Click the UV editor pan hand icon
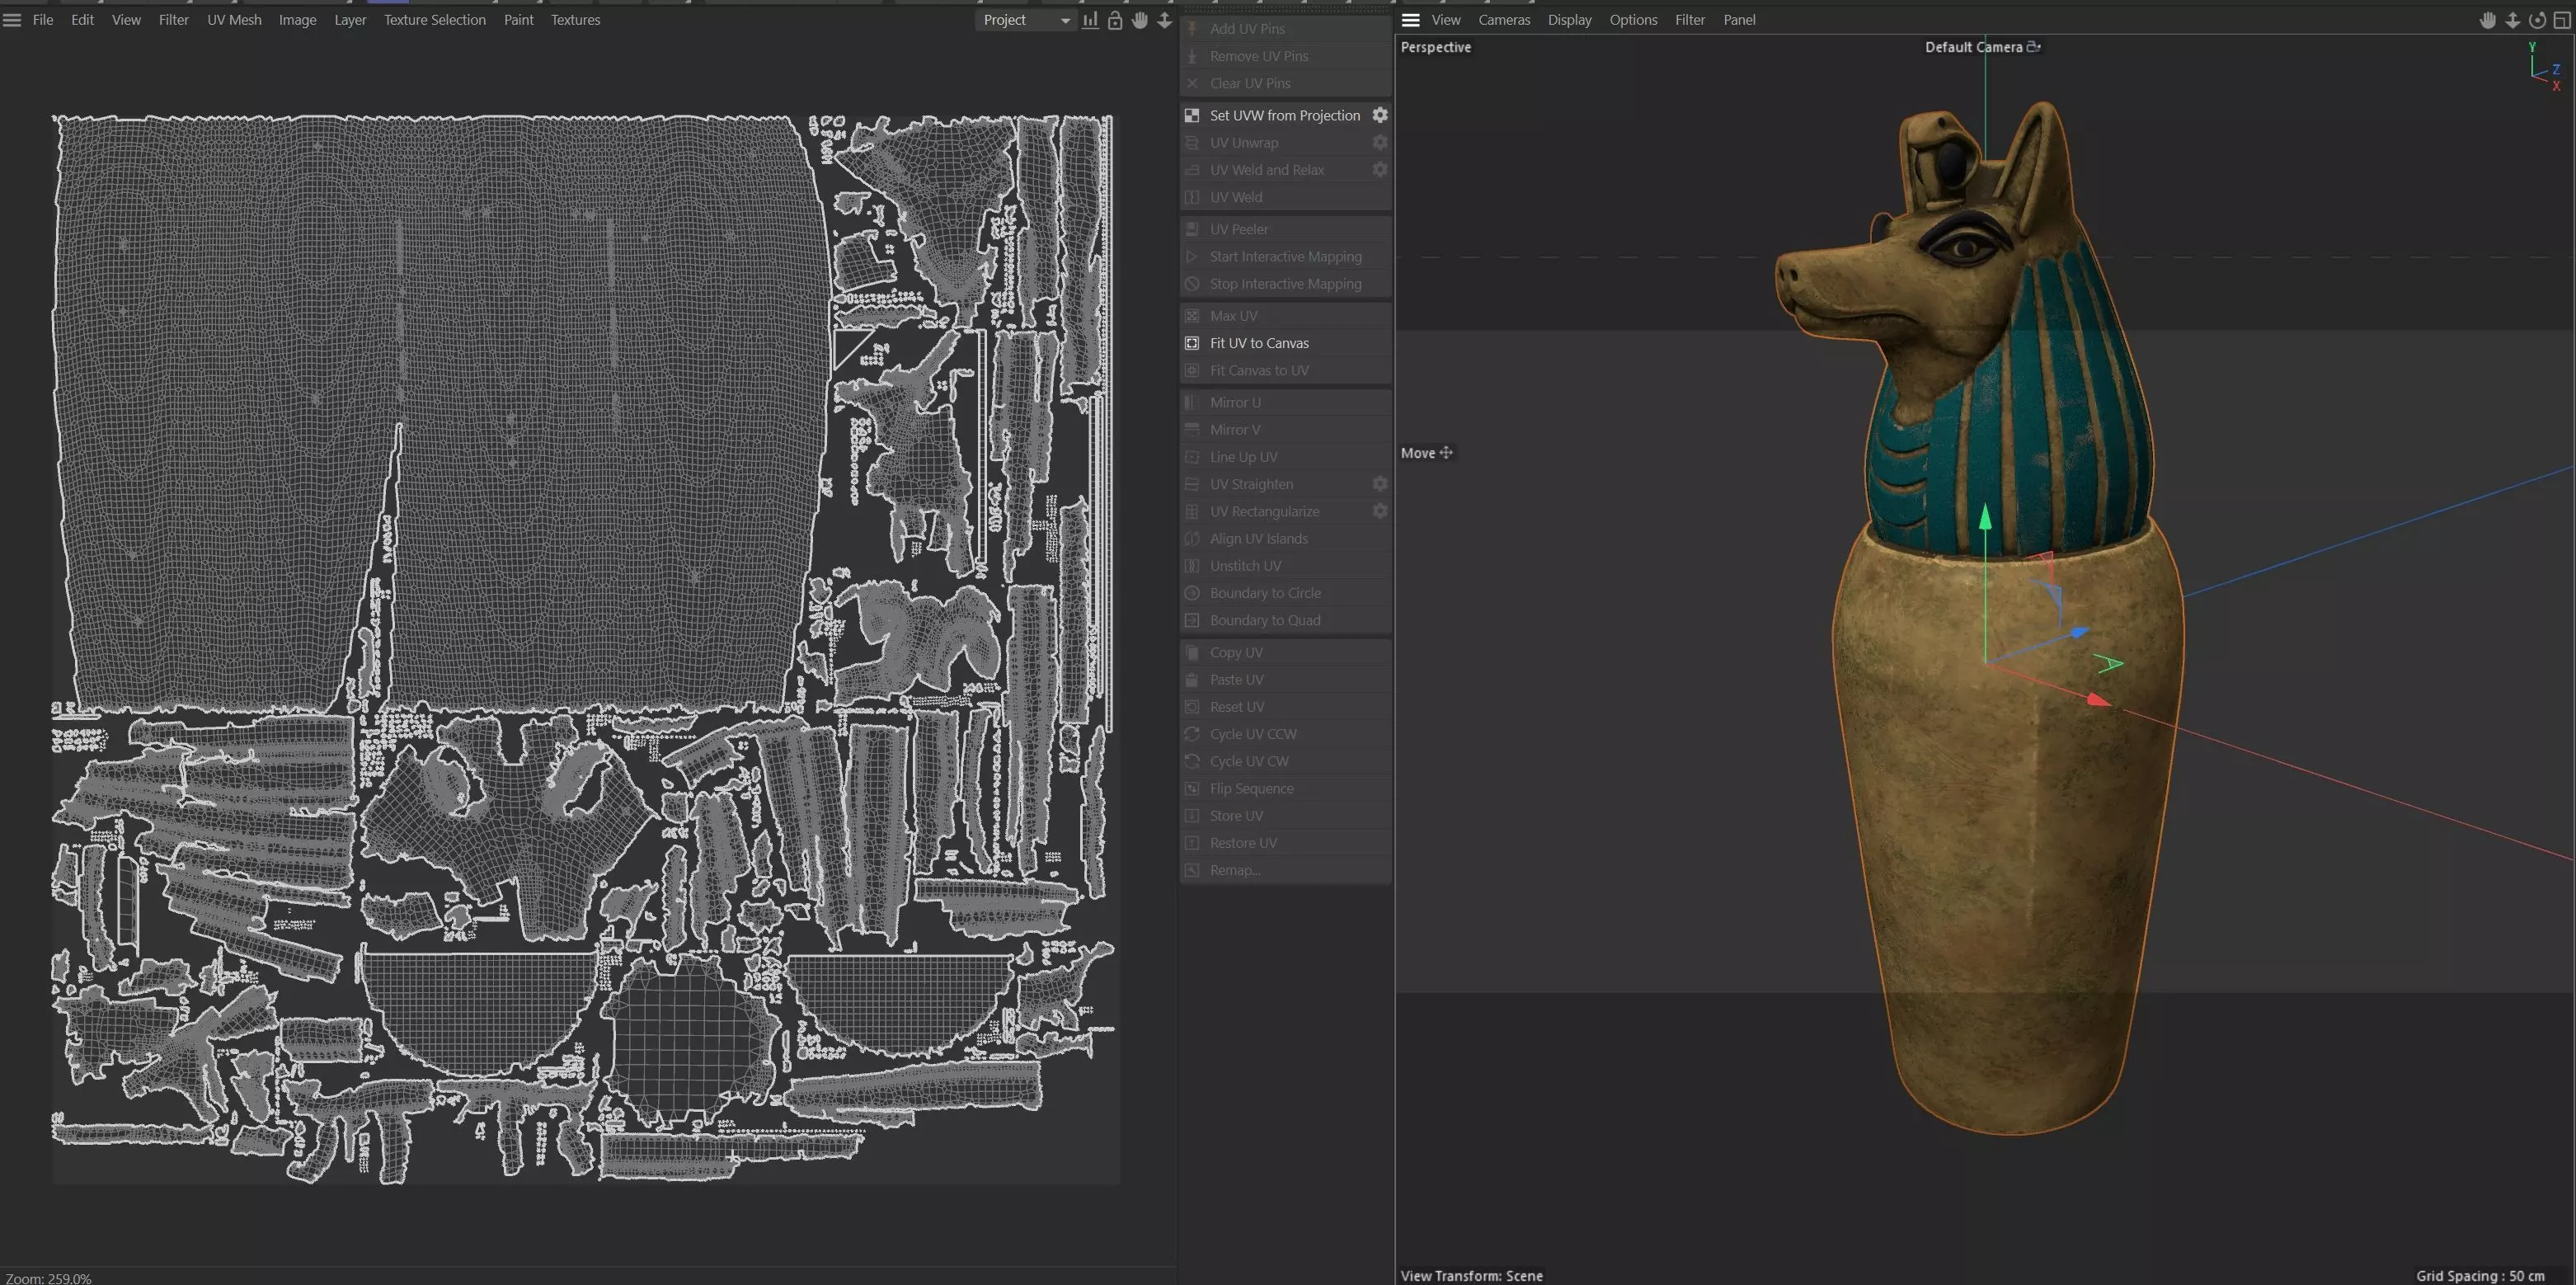This screenshot has height=1285, width=2576. [1140, 20]
